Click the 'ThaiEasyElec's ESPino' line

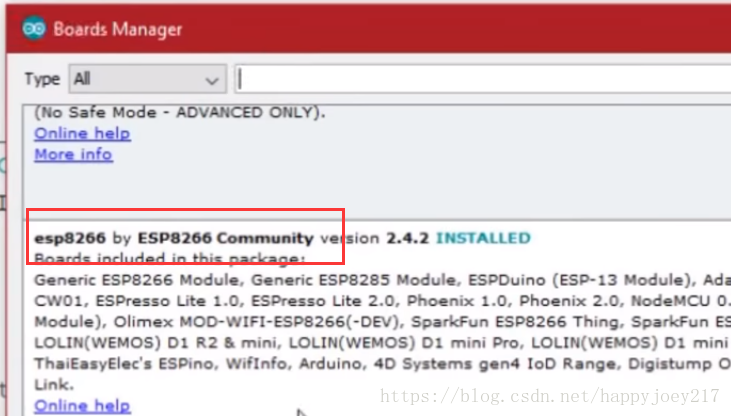click(382, 364)
